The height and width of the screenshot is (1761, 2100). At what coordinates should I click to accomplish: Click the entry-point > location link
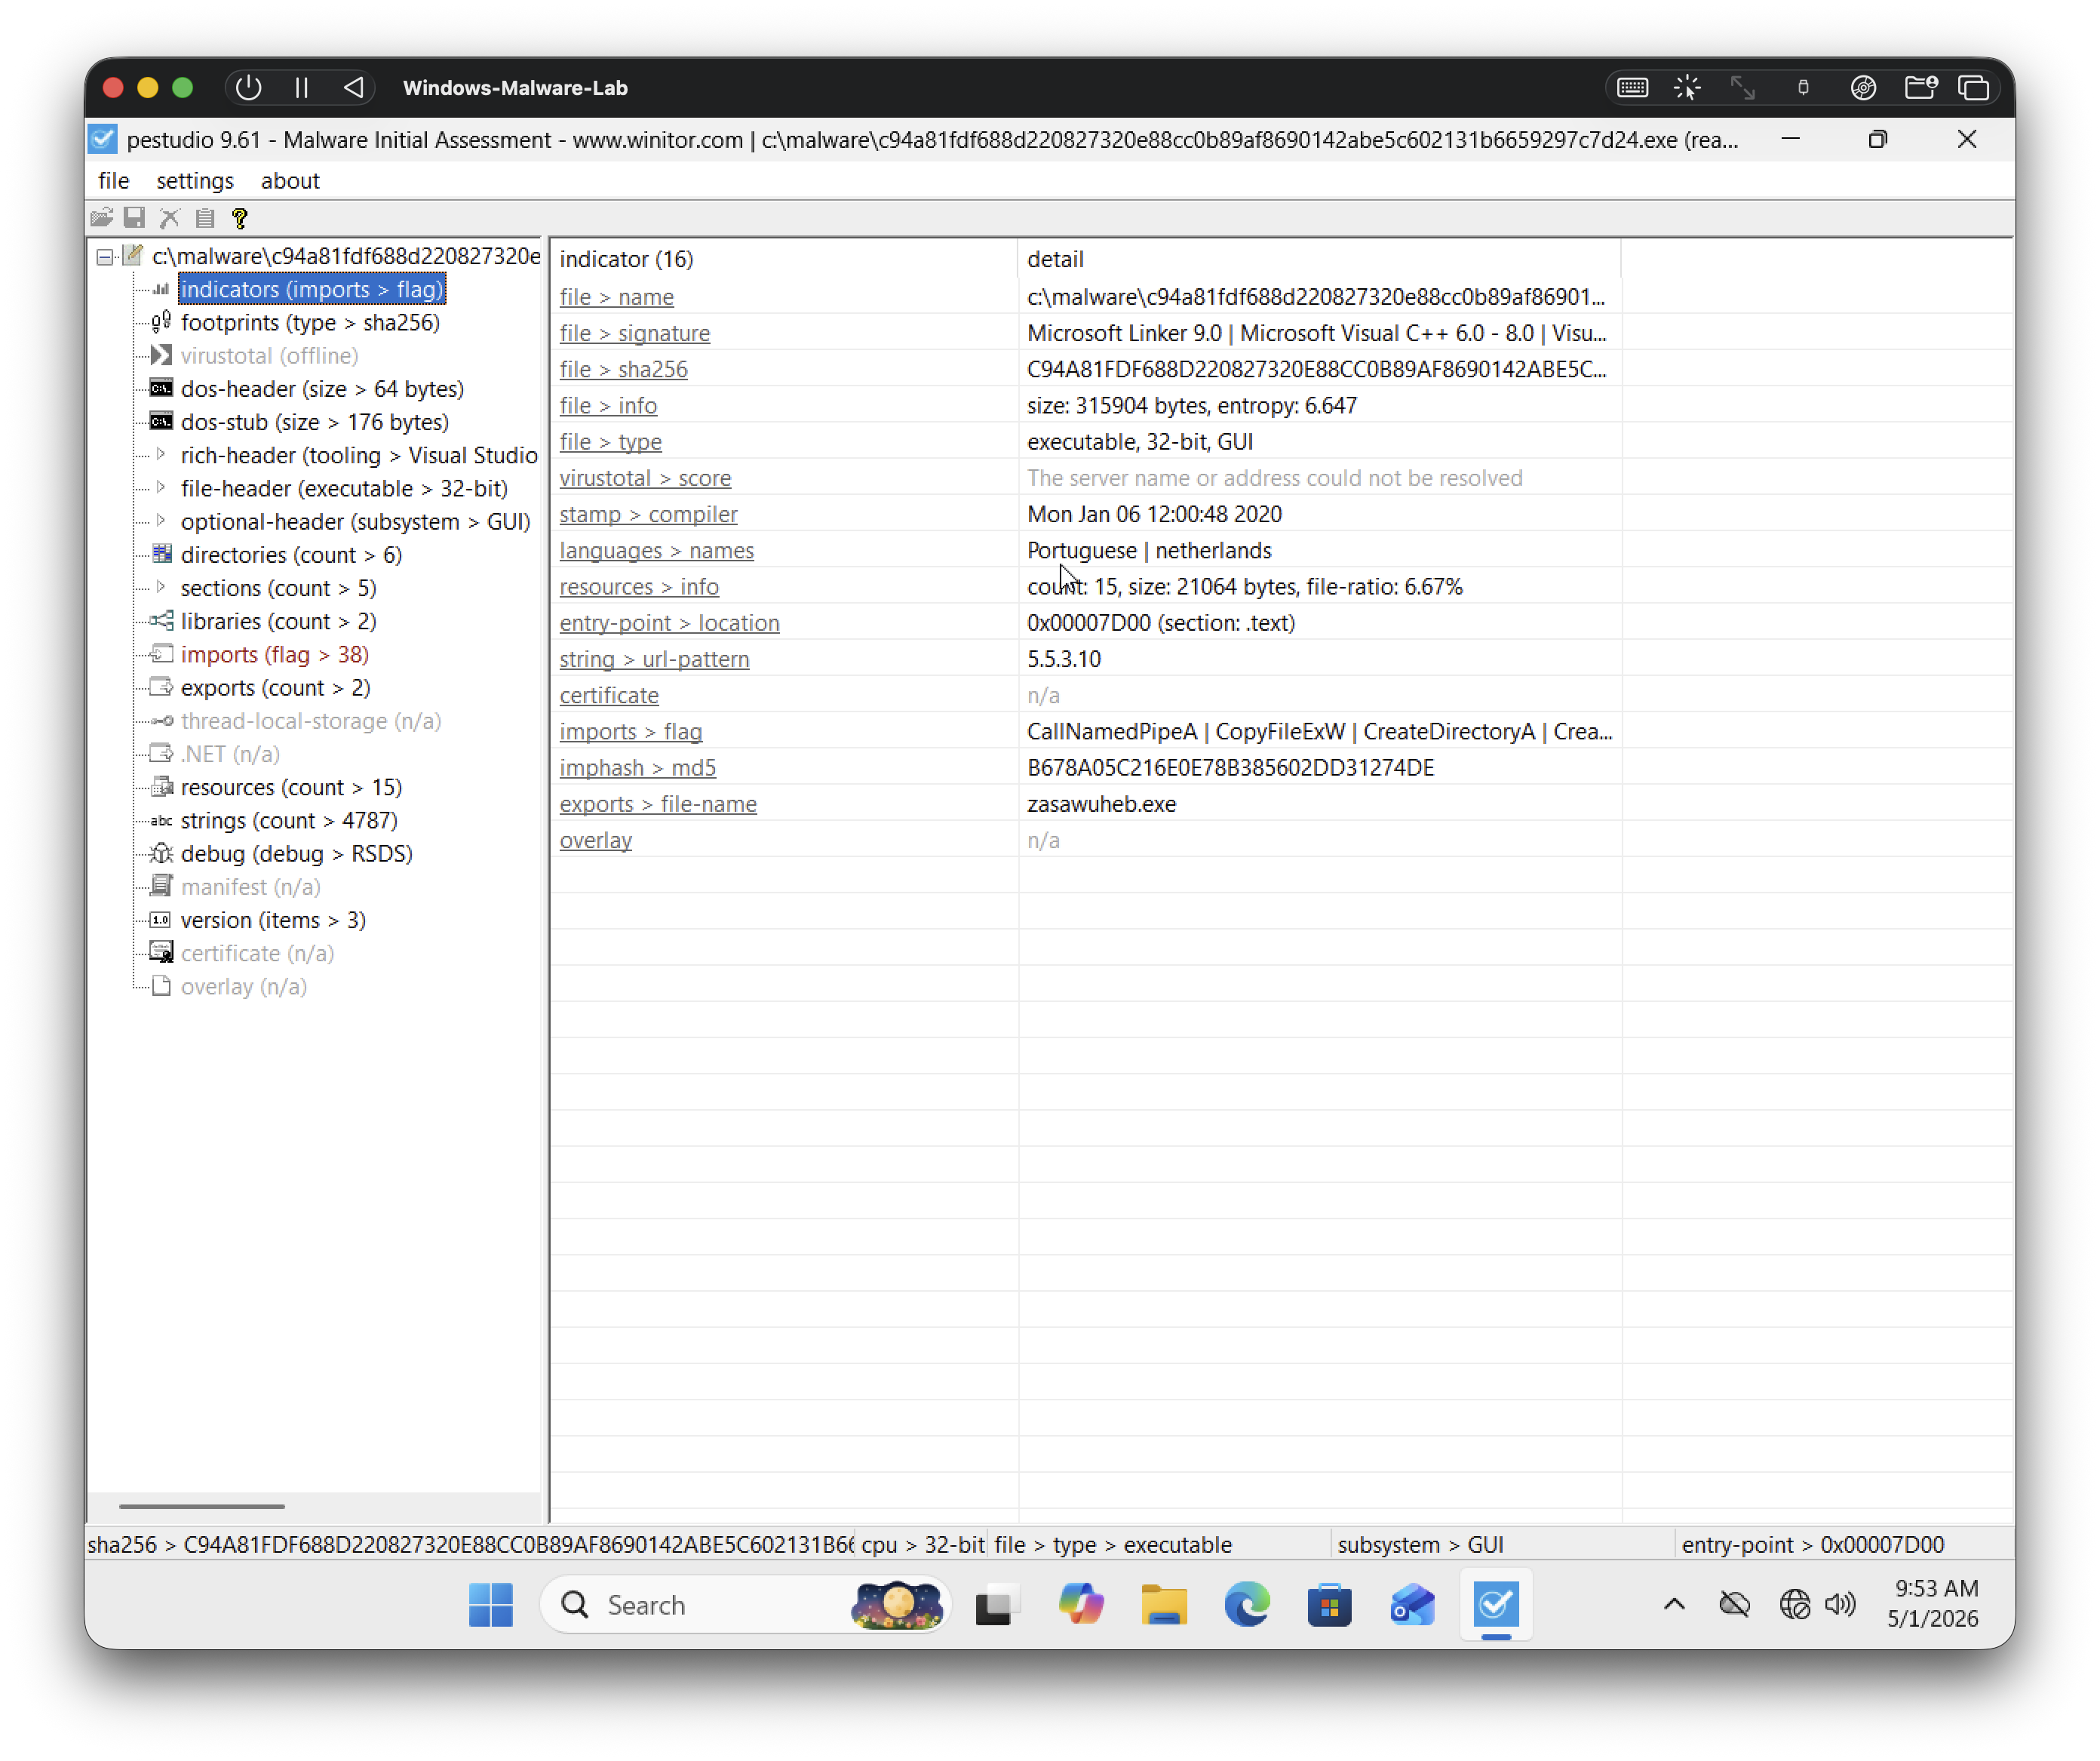pyautogui.click(x=669, y=623)
